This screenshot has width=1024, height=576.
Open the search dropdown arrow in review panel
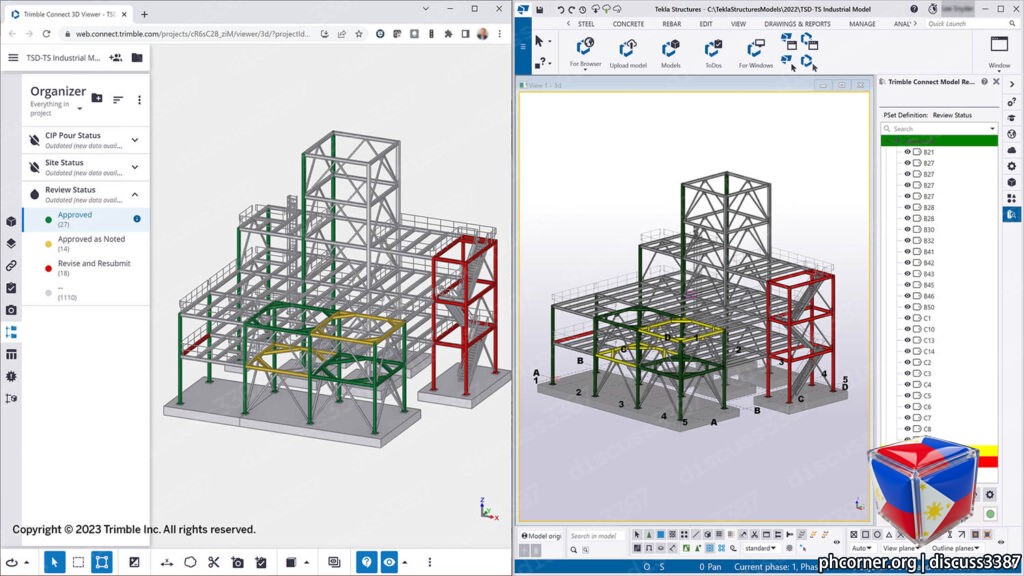pos(992,129)
